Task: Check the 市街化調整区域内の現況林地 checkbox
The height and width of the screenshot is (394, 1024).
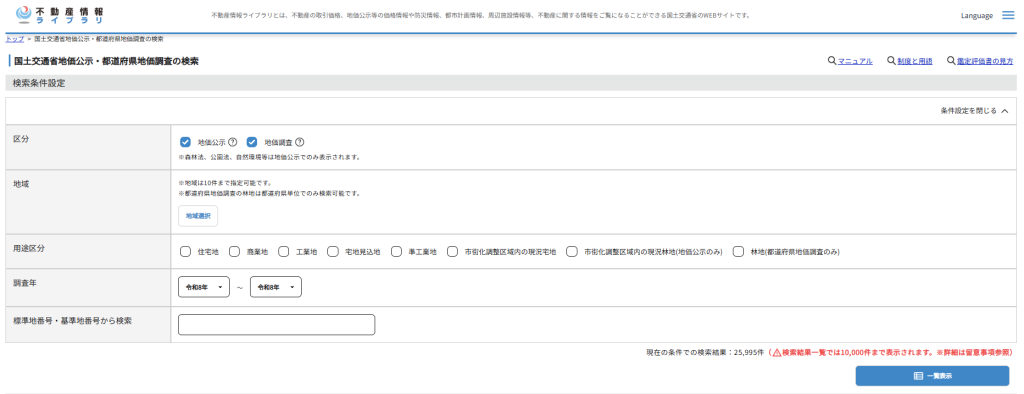Action: coord(572,252)
